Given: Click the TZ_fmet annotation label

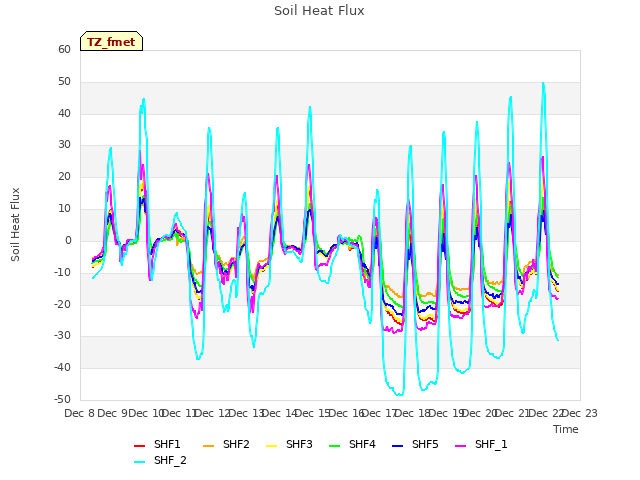Looking at the screenshot, I should [x=111, y=42].
